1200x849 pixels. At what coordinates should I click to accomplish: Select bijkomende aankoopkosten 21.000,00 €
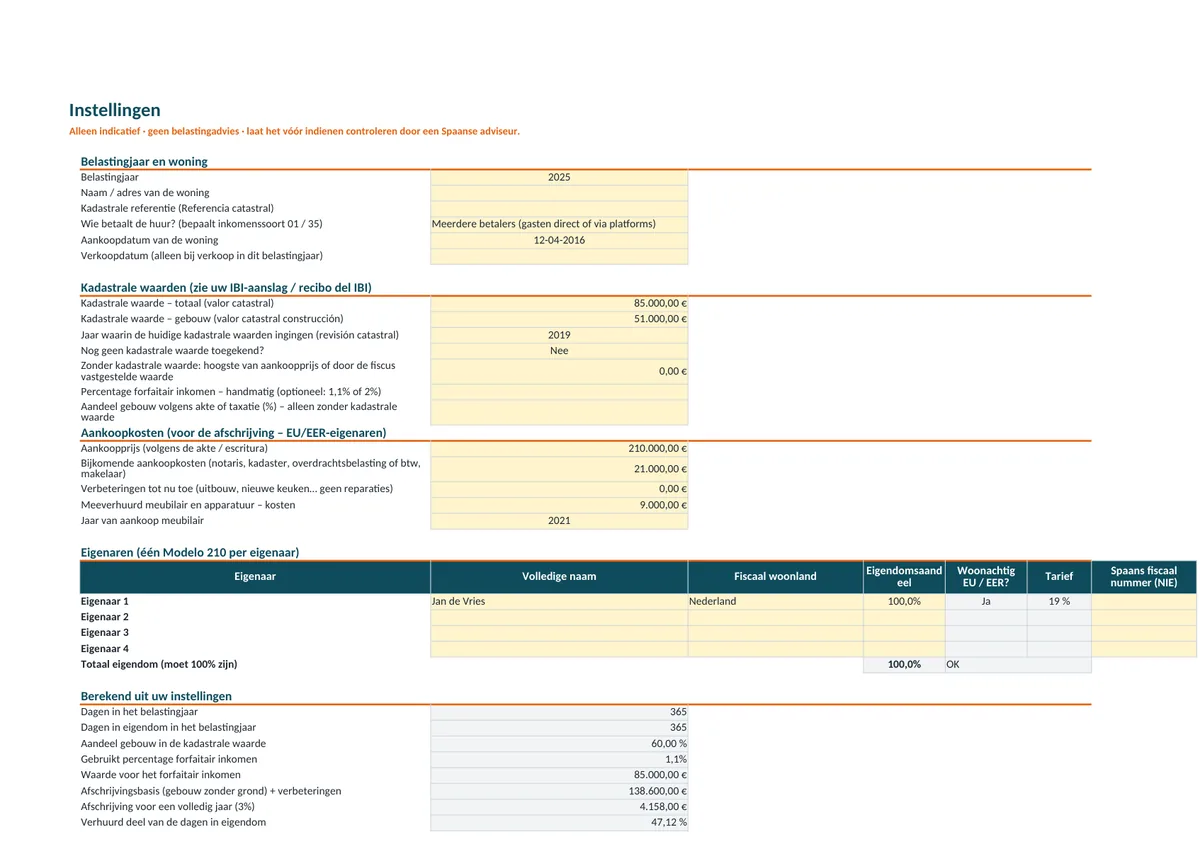(x=559, y=469)
